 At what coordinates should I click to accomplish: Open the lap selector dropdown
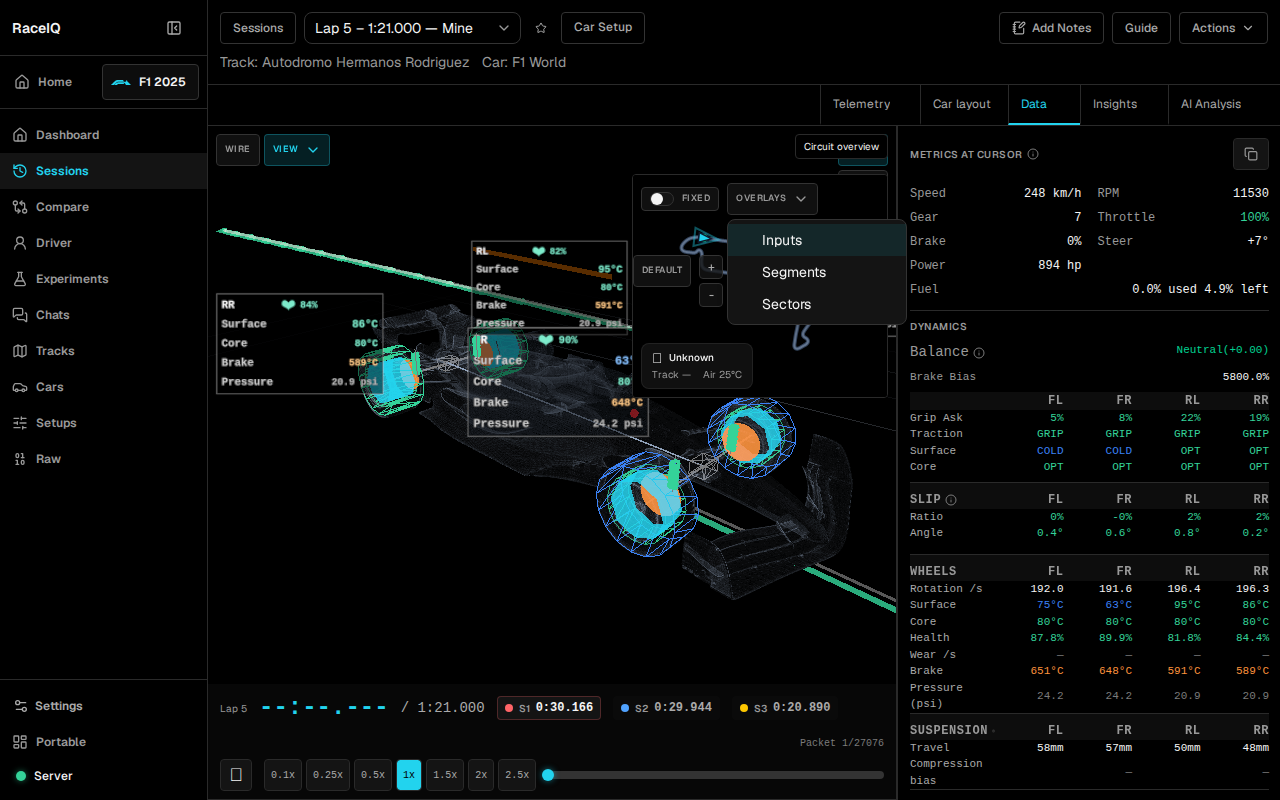(412, 28)
